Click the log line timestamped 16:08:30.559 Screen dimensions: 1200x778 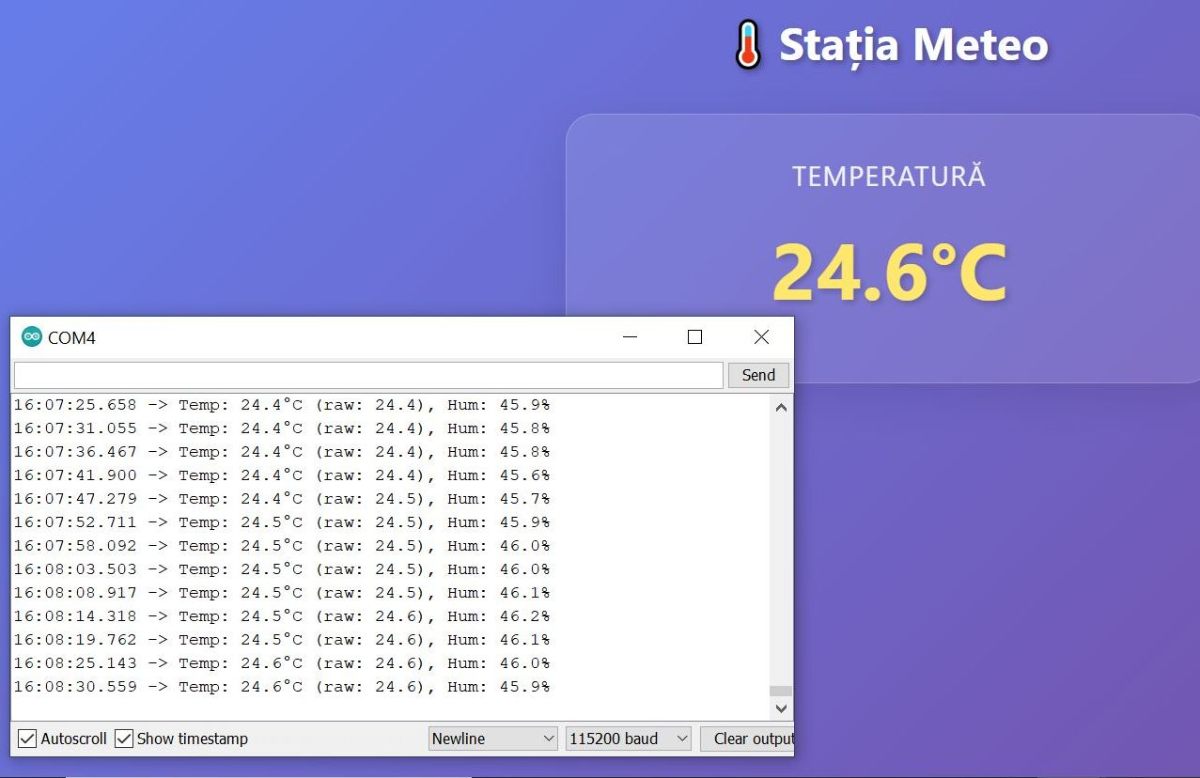281,687
